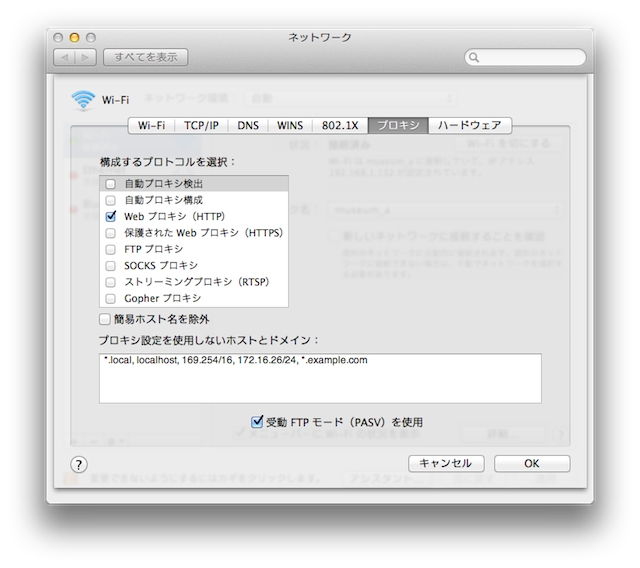Click the proxy bypass hosts text field
This screenshot has width=640, height=568.
[x=320, y=378]
